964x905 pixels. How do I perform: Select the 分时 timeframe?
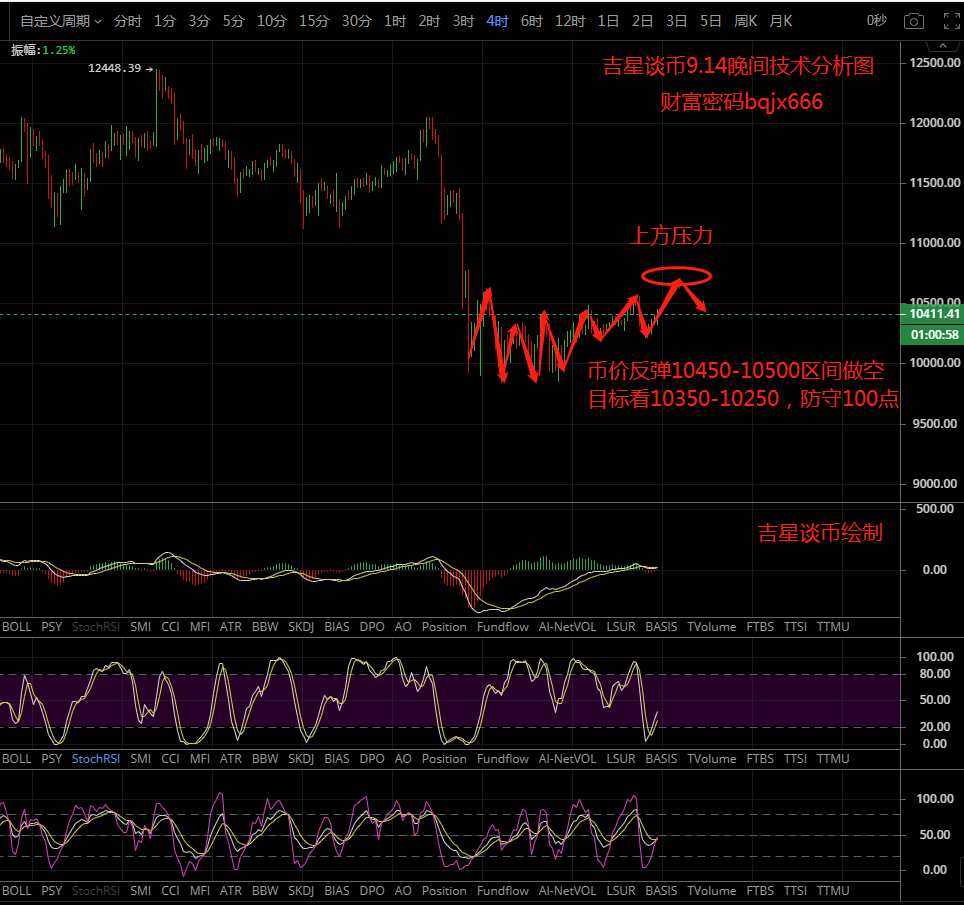click(x=127, y=21)
